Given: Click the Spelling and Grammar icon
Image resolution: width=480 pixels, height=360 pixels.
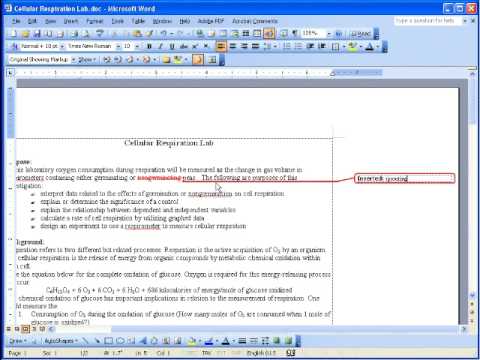Looking at the screenshot, I should (x=100, y=33).
